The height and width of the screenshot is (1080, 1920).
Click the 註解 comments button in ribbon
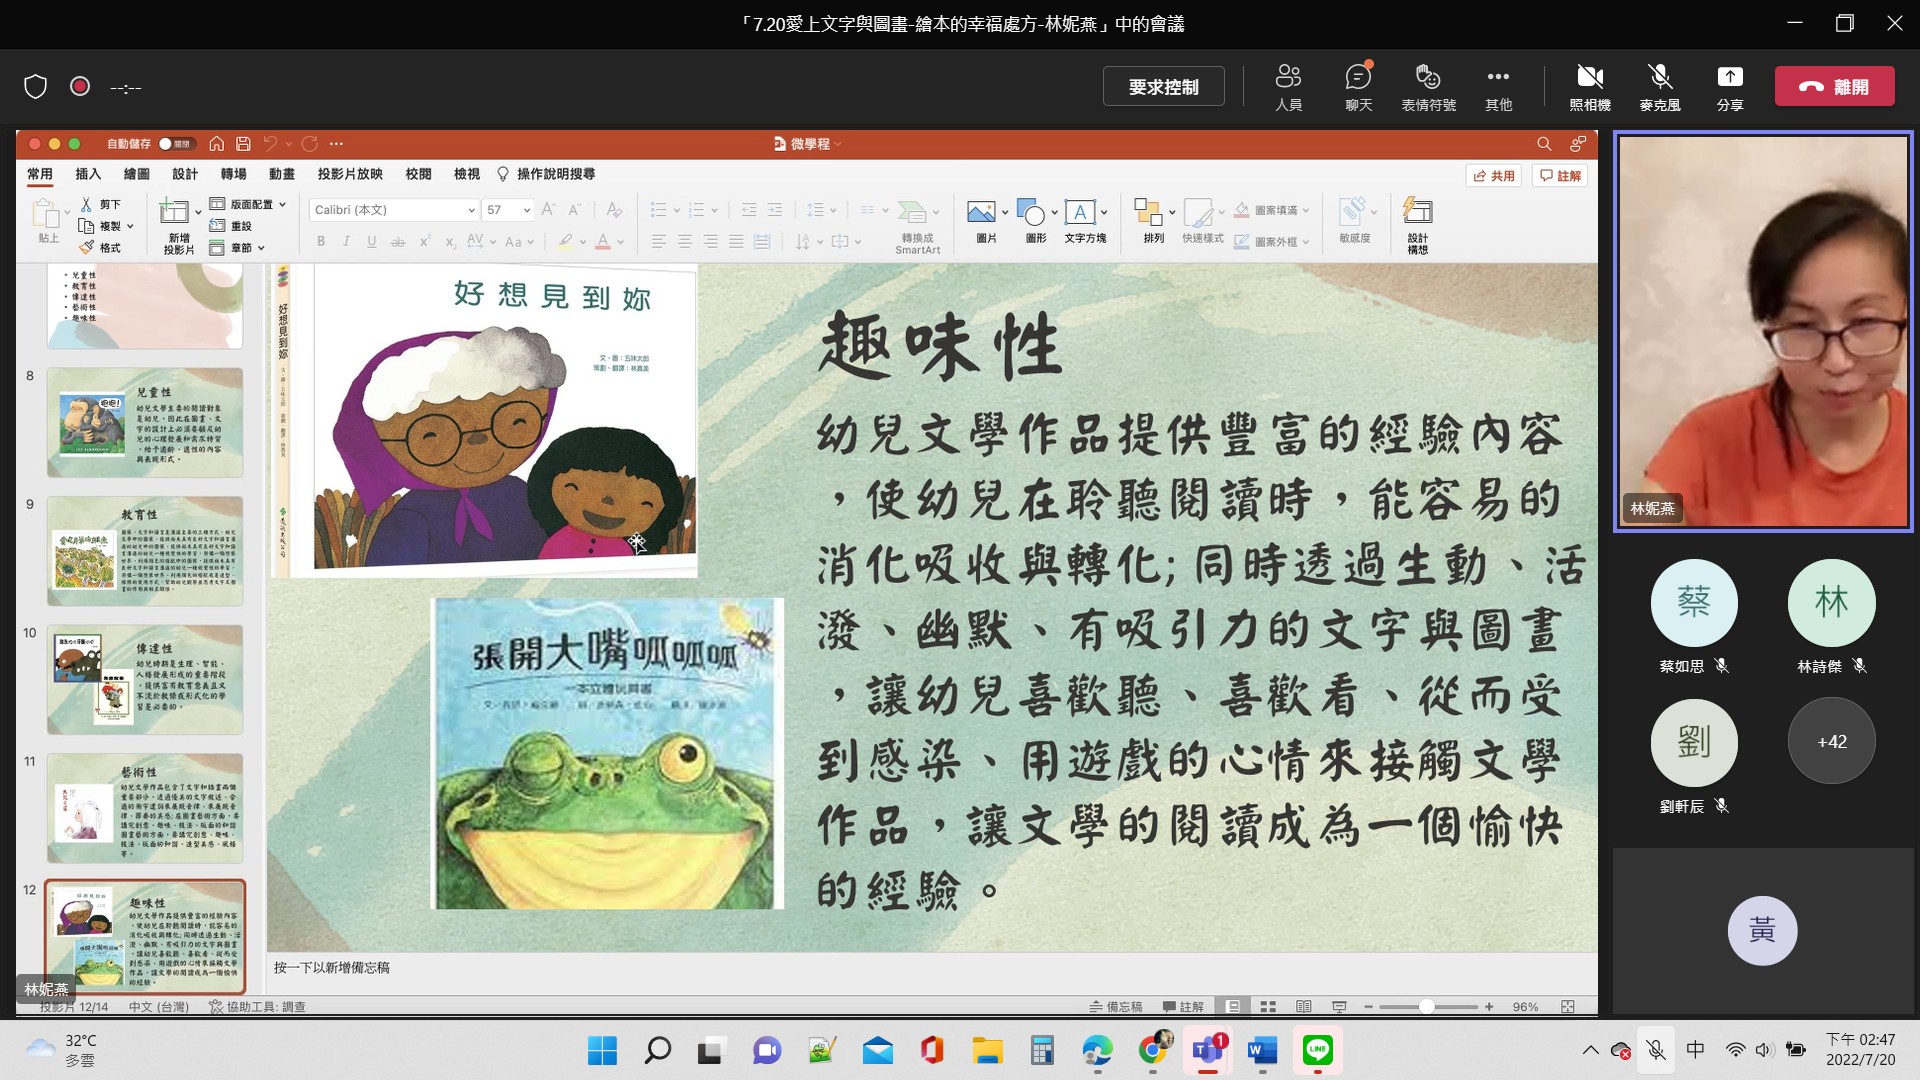coord(1560,176)
